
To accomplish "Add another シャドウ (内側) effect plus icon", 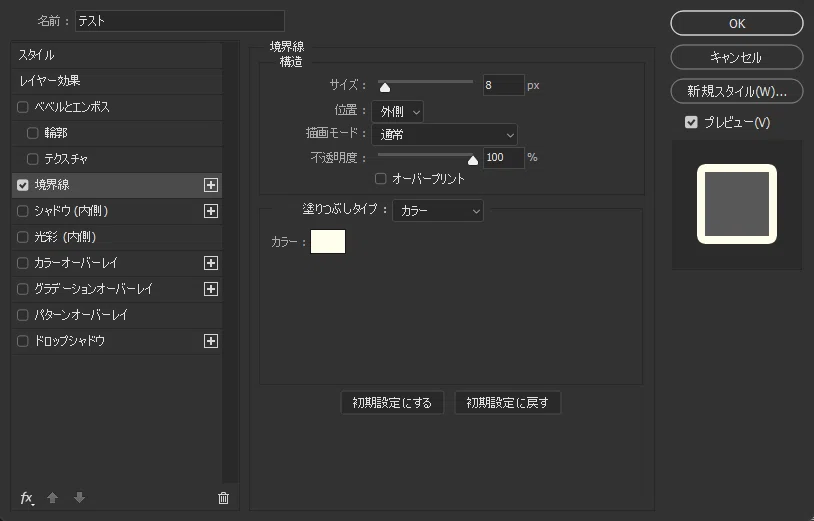I will [x=211, y=211].
